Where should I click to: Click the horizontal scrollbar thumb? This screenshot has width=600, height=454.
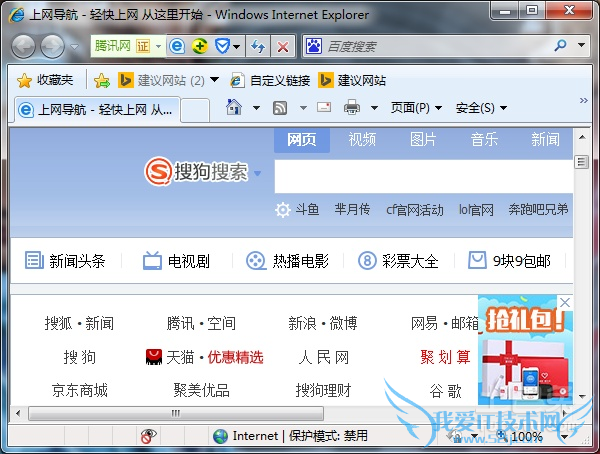coord(176,413)
